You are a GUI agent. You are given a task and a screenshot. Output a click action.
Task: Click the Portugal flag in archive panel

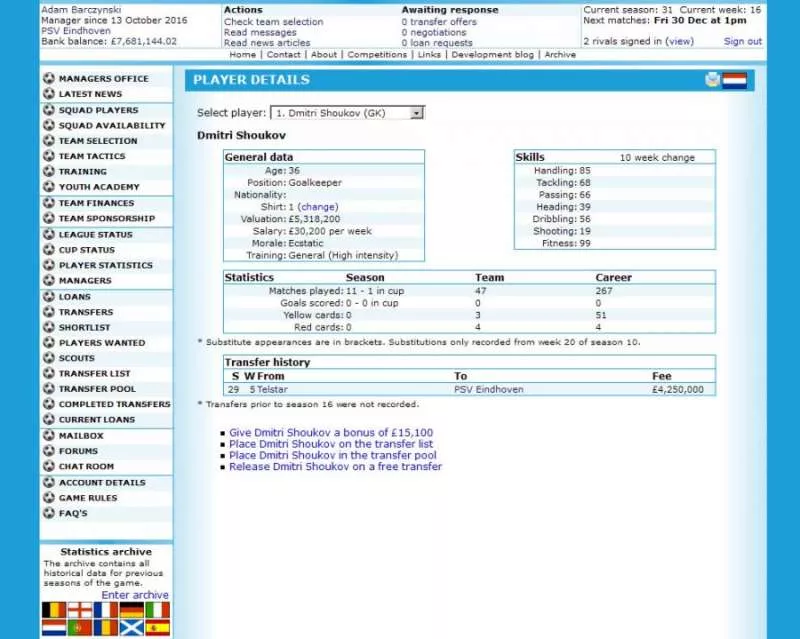pos(80,628)
